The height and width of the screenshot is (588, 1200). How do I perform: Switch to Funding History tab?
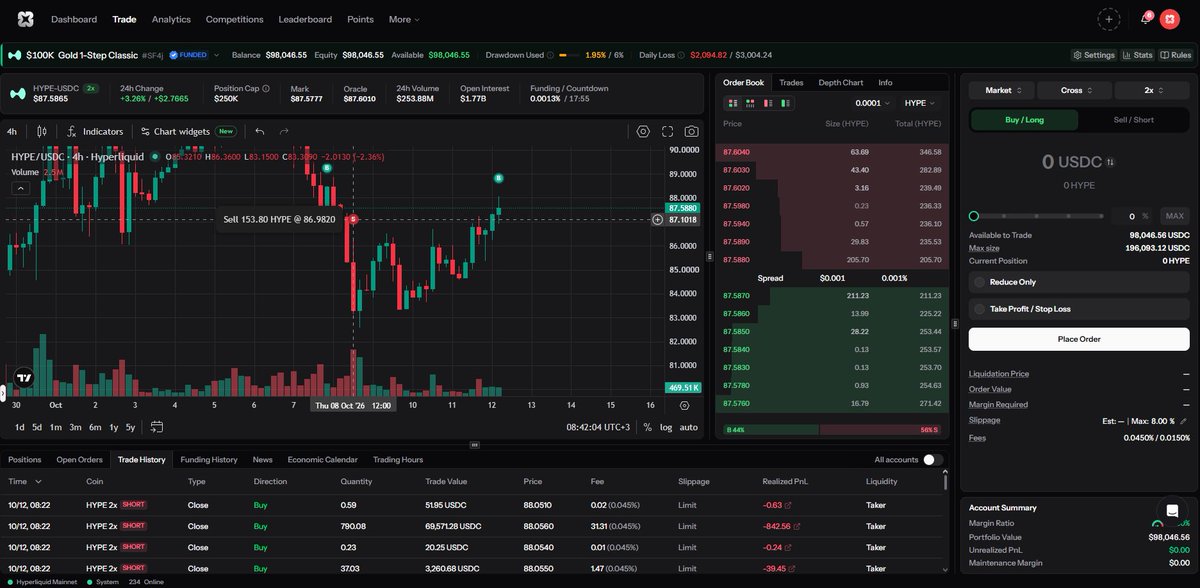tap(208, 460)
